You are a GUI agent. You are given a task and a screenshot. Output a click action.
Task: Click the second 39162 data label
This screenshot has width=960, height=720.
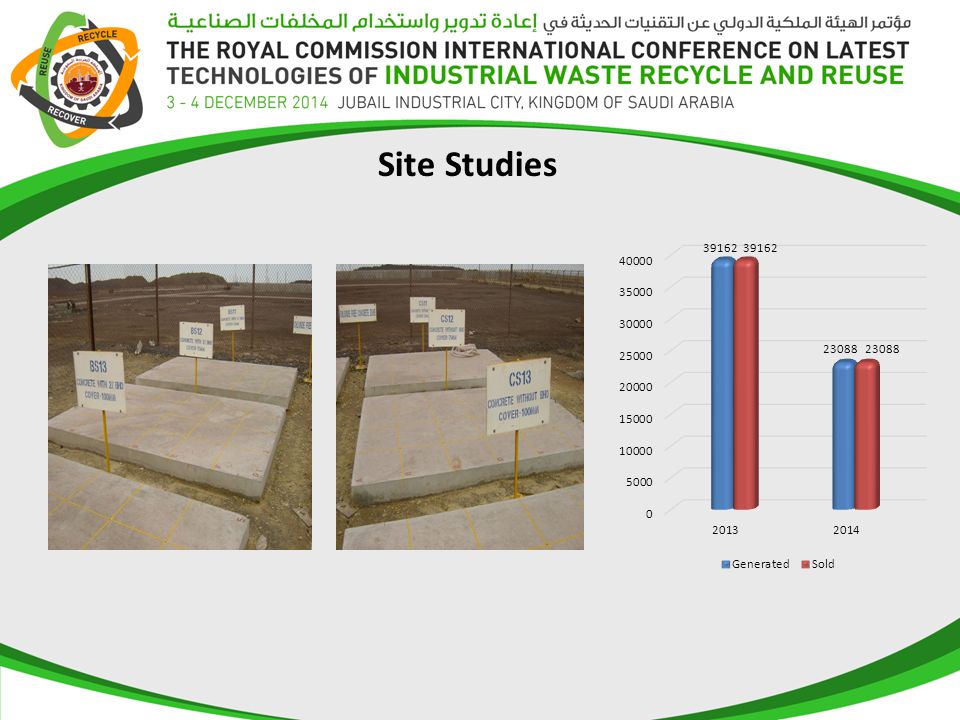760,248
